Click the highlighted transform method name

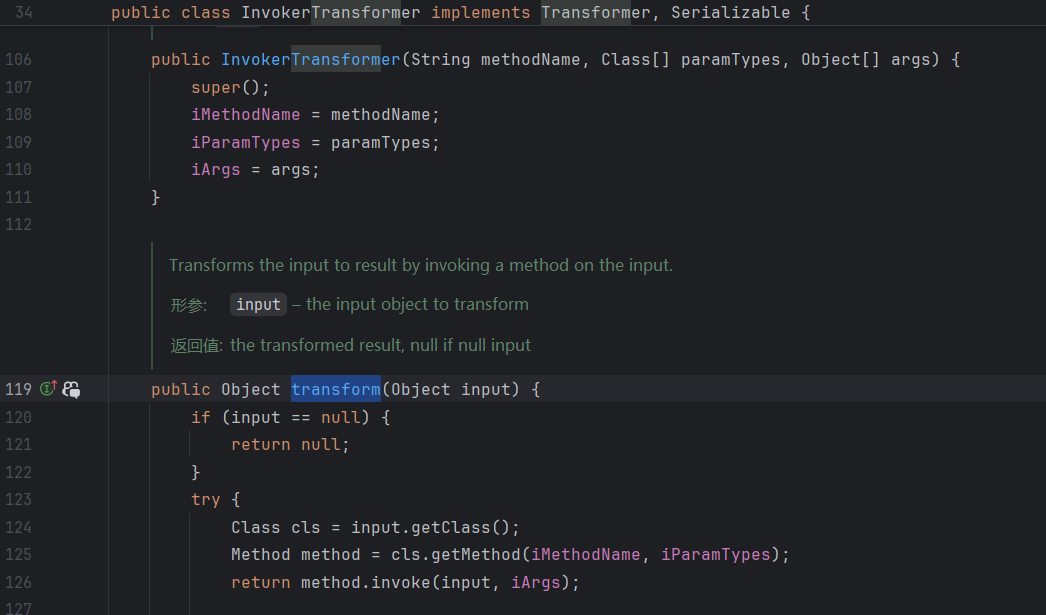point(335,389)
